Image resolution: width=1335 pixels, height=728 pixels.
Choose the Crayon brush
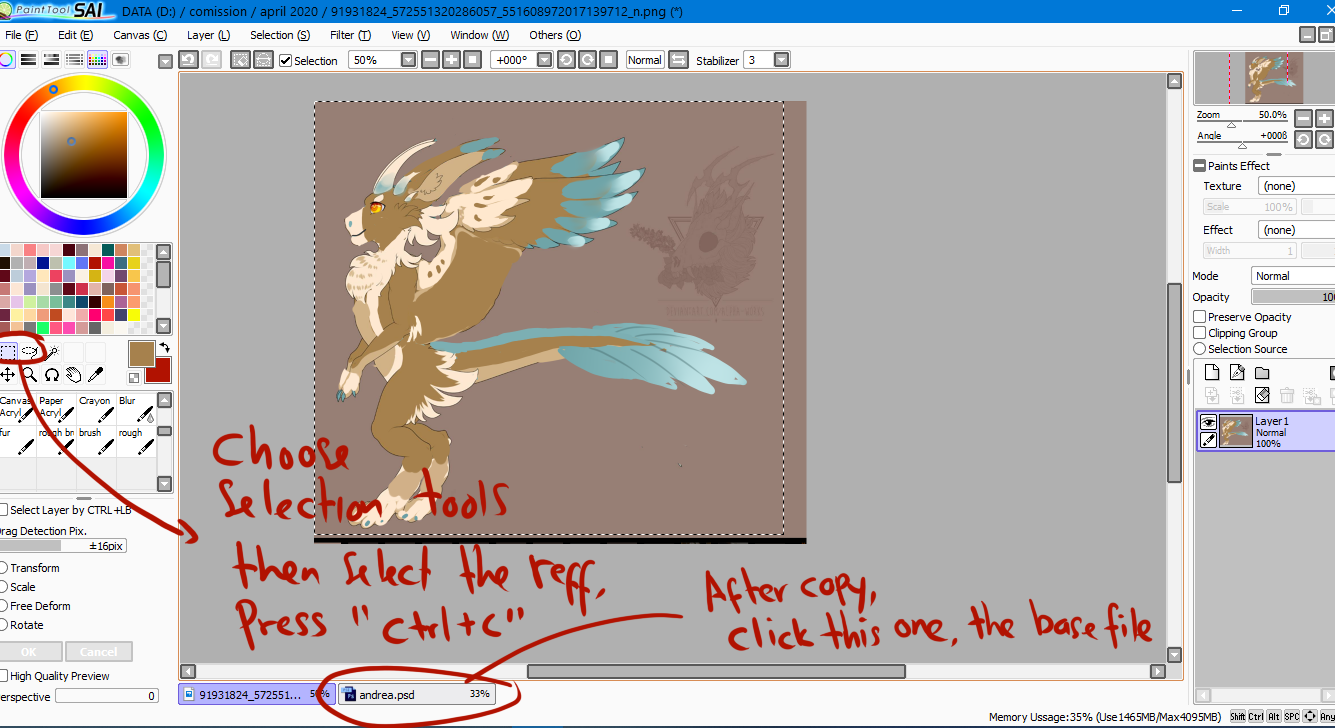click(x=96, y=410)
